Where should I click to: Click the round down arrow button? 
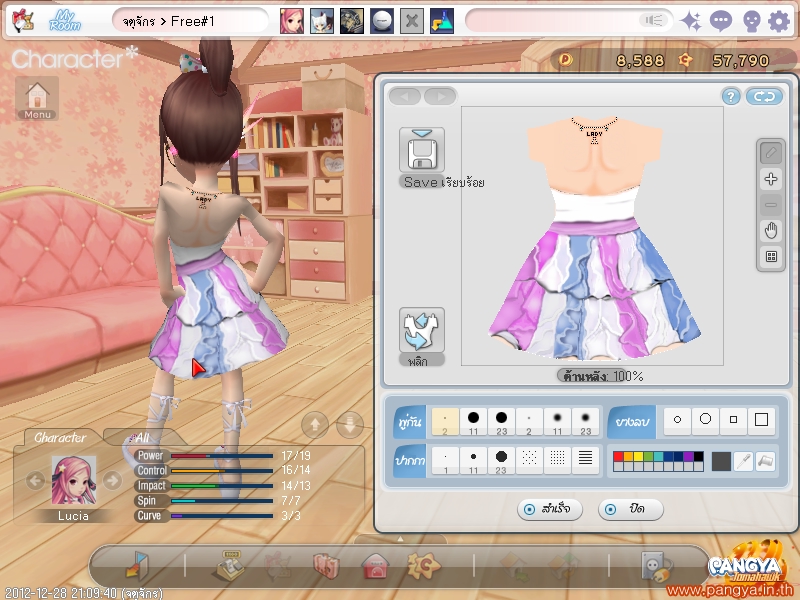pyautogui.click(x=350, y=424)
